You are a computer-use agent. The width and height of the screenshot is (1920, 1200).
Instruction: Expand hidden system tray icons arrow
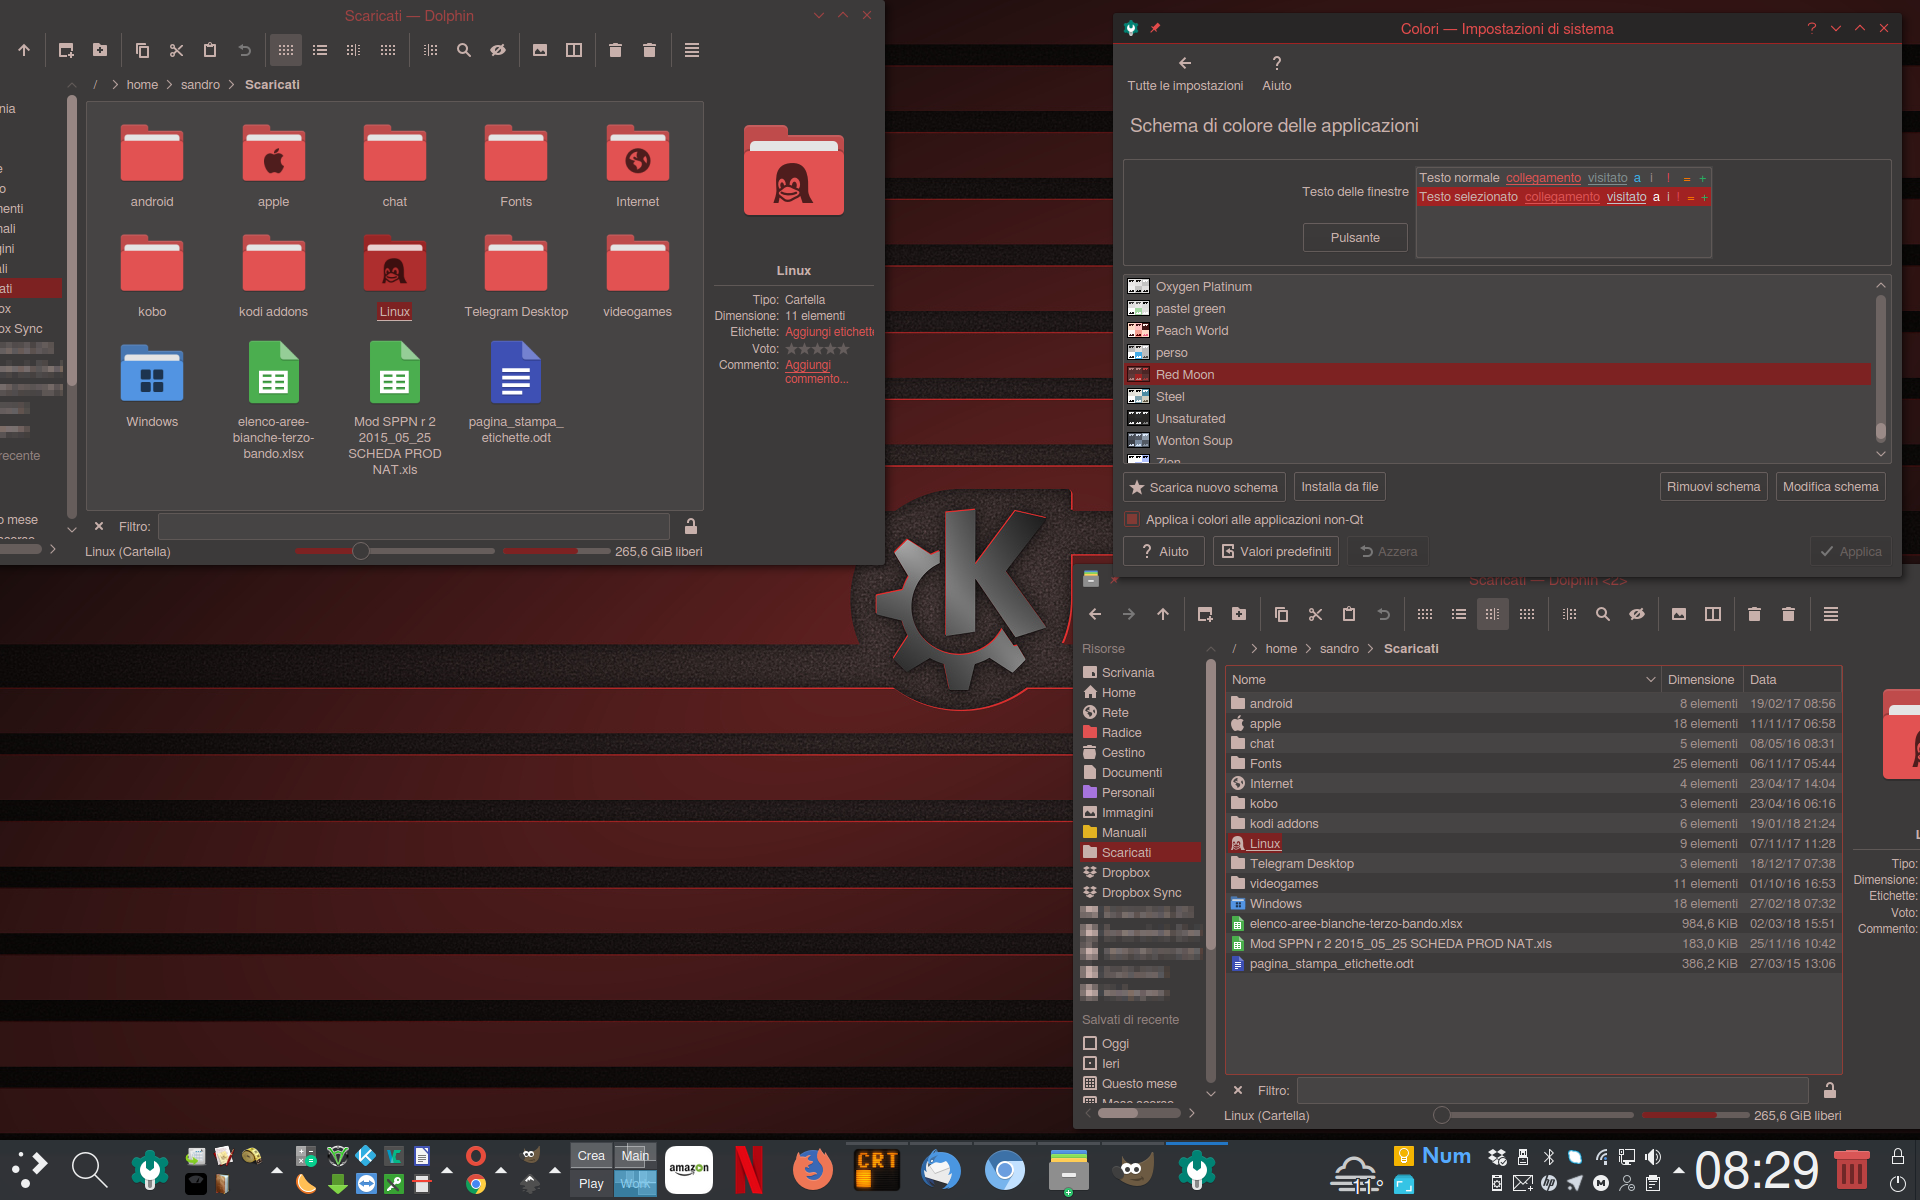coord(1679,1170)
